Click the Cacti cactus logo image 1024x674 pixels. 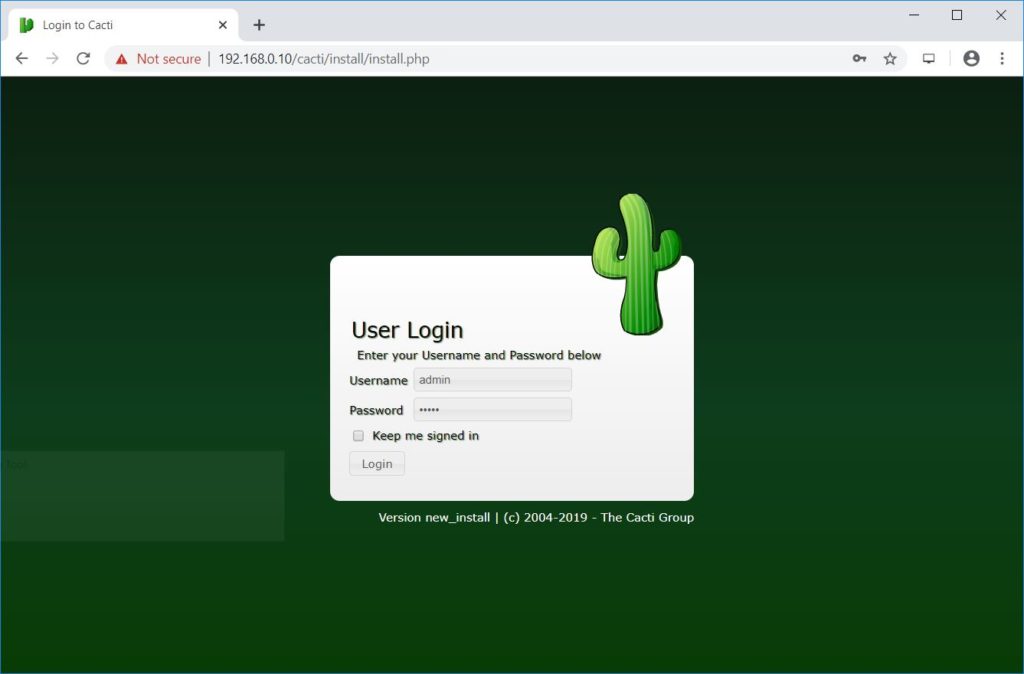tap(637, 257)
